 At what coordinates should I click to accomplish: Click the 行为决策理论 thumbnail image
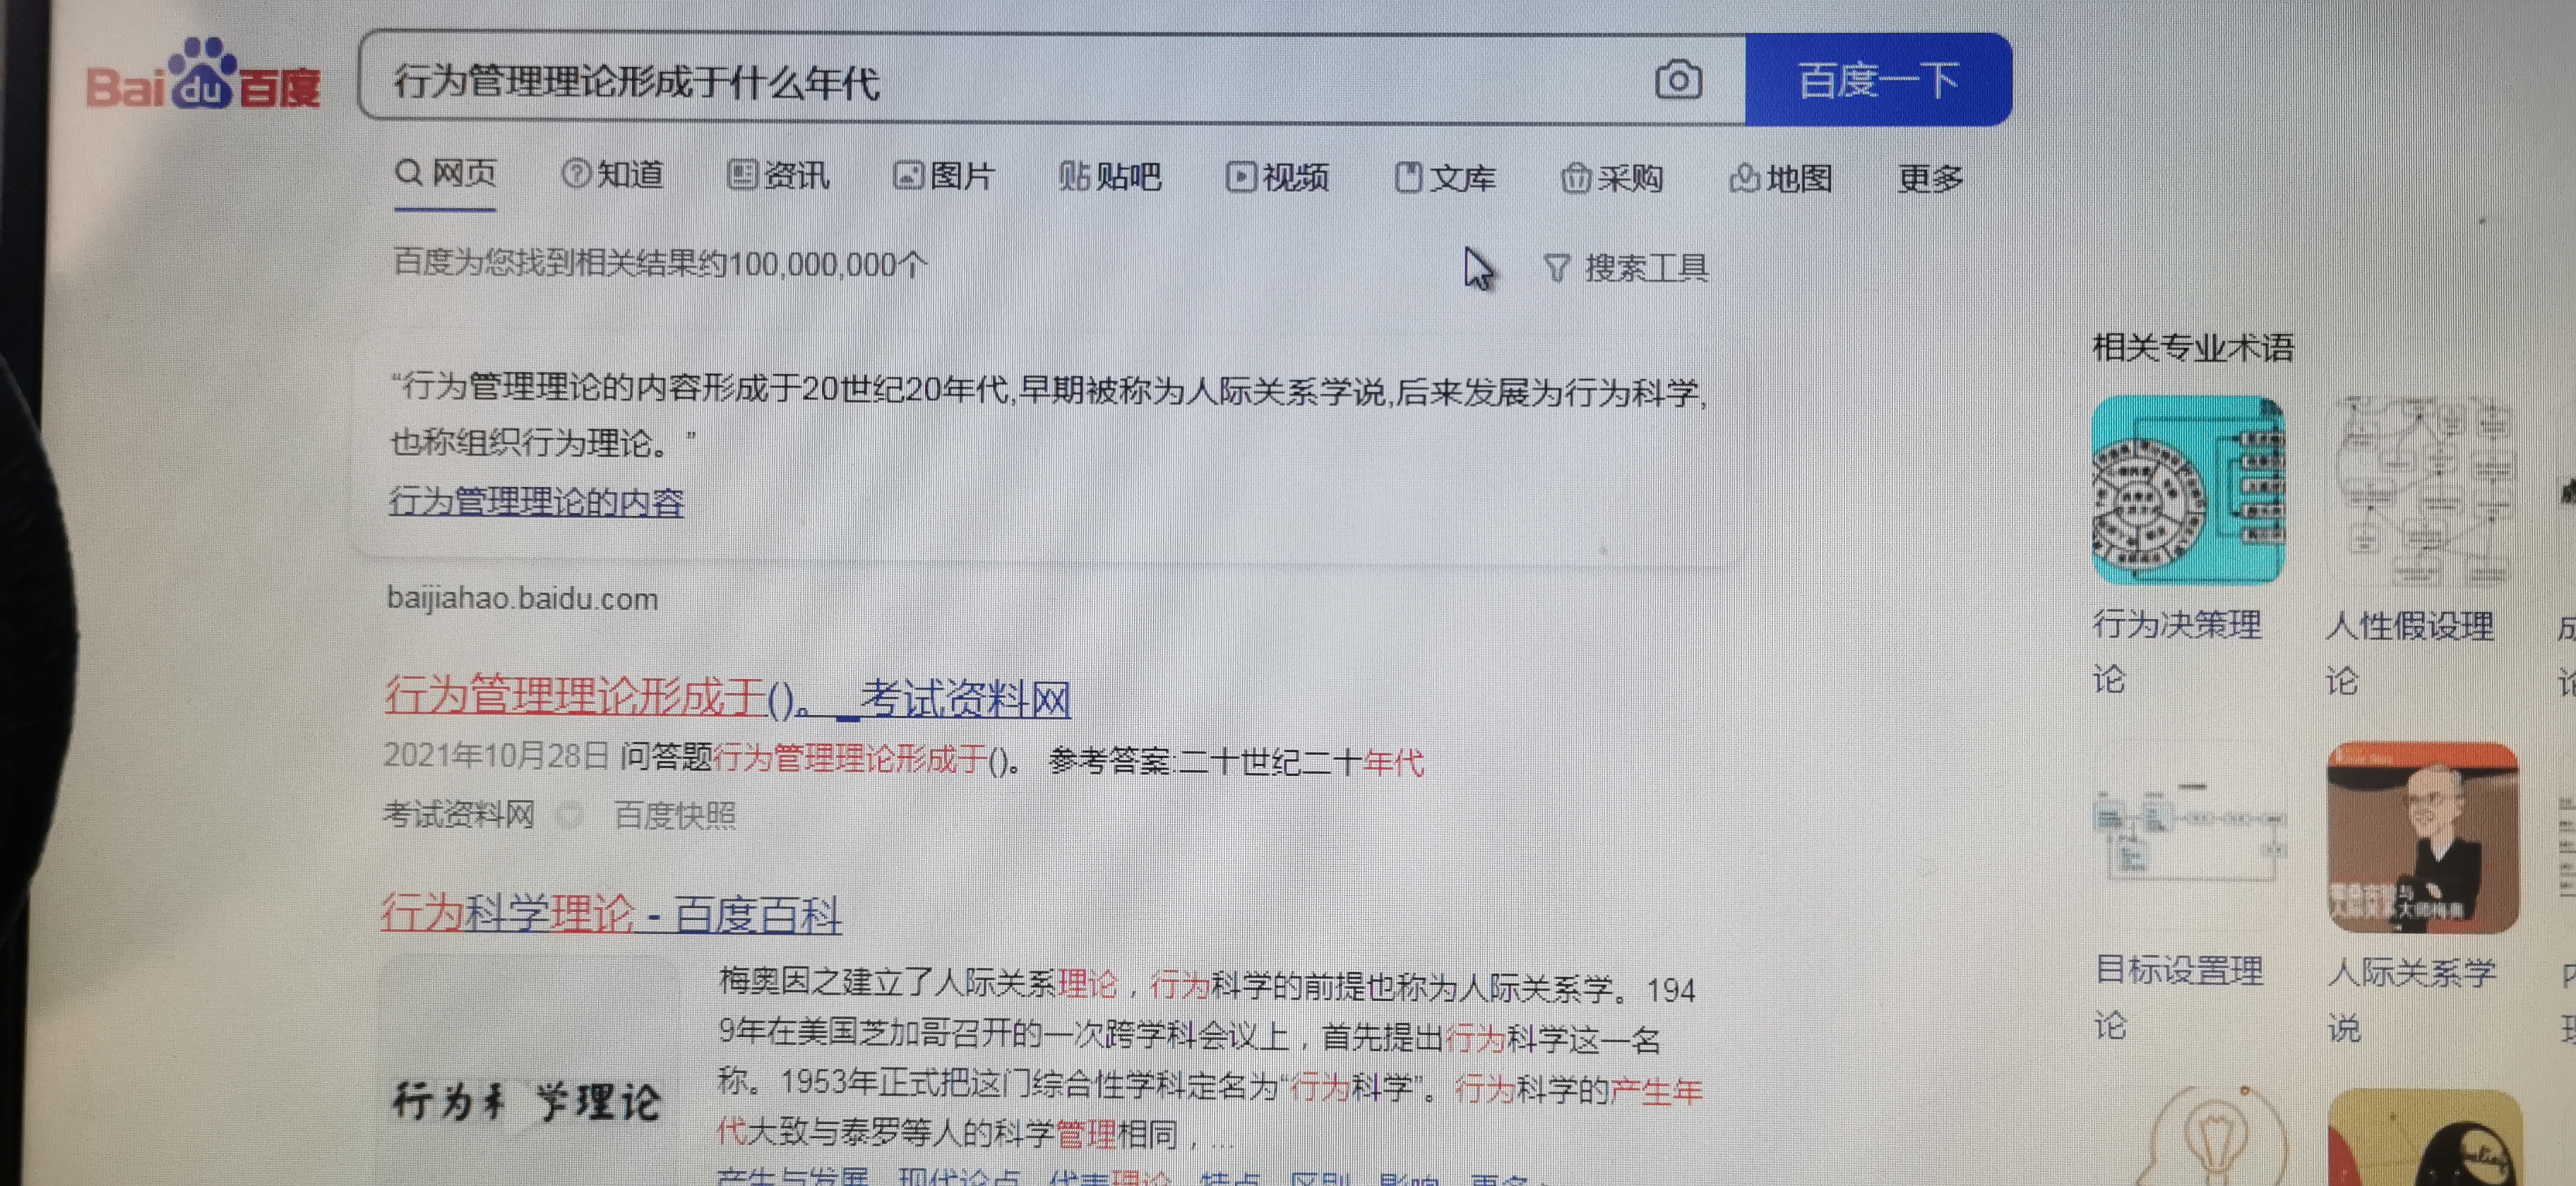(x=2188, y=490)
